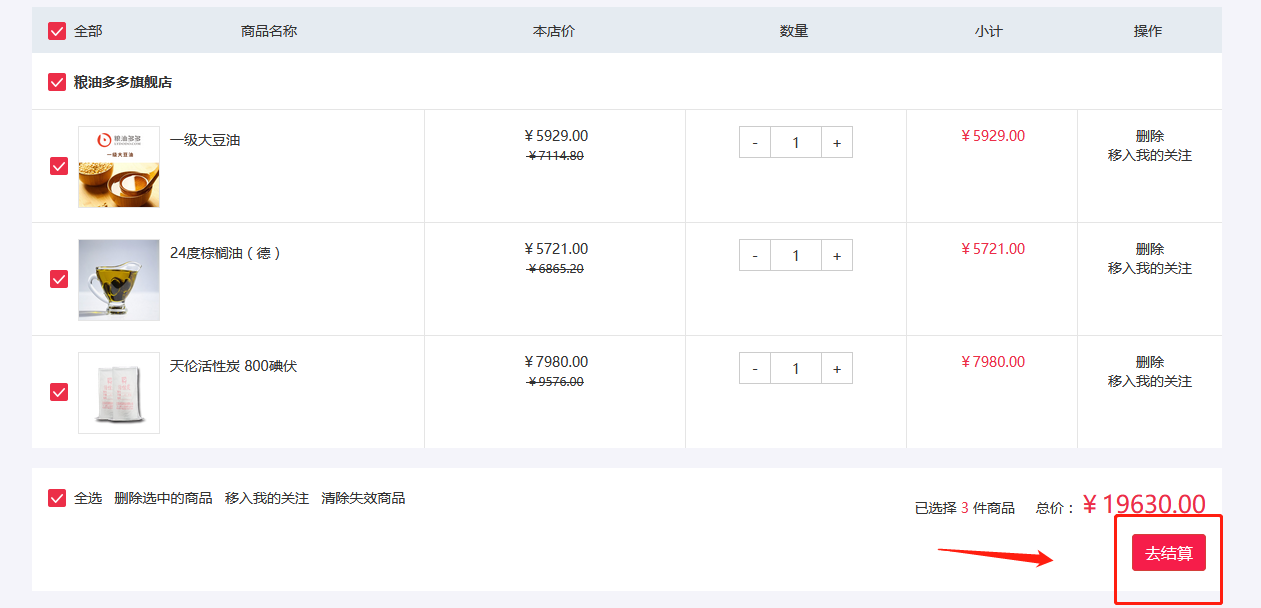Viewport: 1261px width, 608px height.
Task: Uncheck 天伦活性炭 item checkbox
Action: click(59, 392)
